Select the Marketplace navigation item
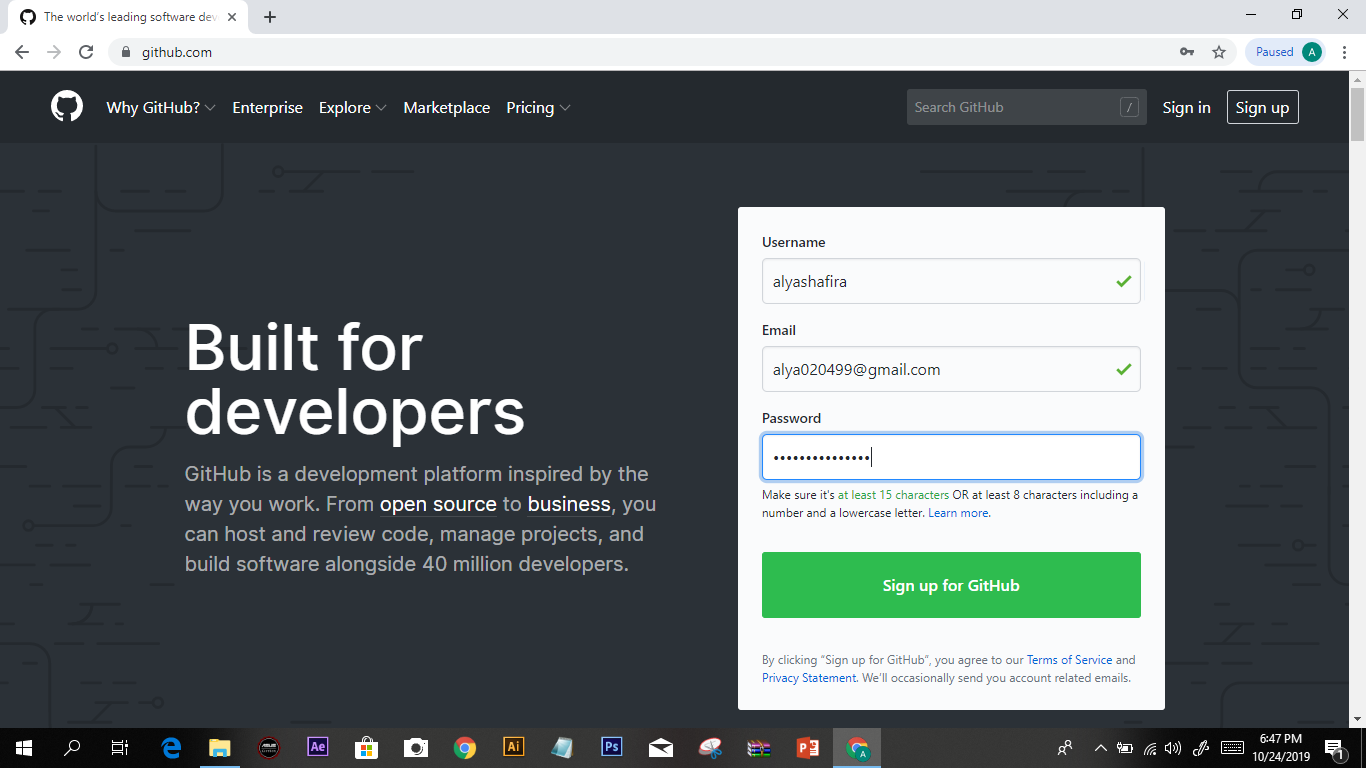The image size is (1366, 768). (x=446, y=107)
